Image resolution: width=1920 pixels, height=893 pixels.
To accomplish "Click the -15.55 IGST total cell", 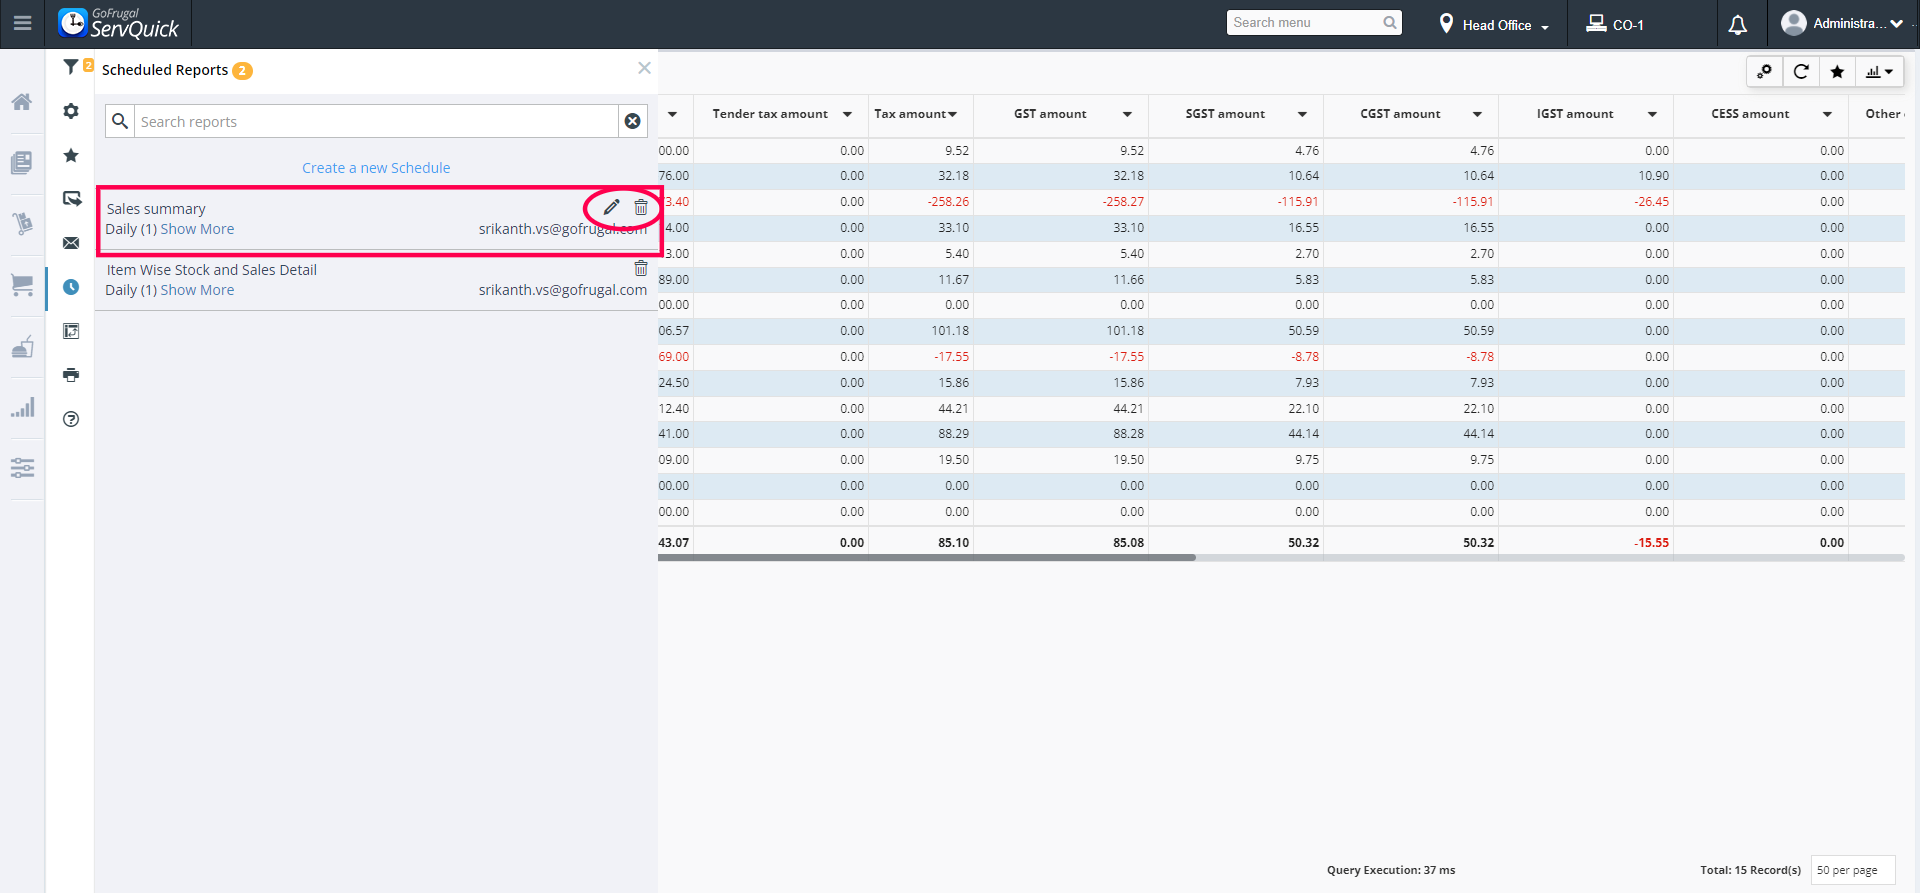I will coord(1586,543).
